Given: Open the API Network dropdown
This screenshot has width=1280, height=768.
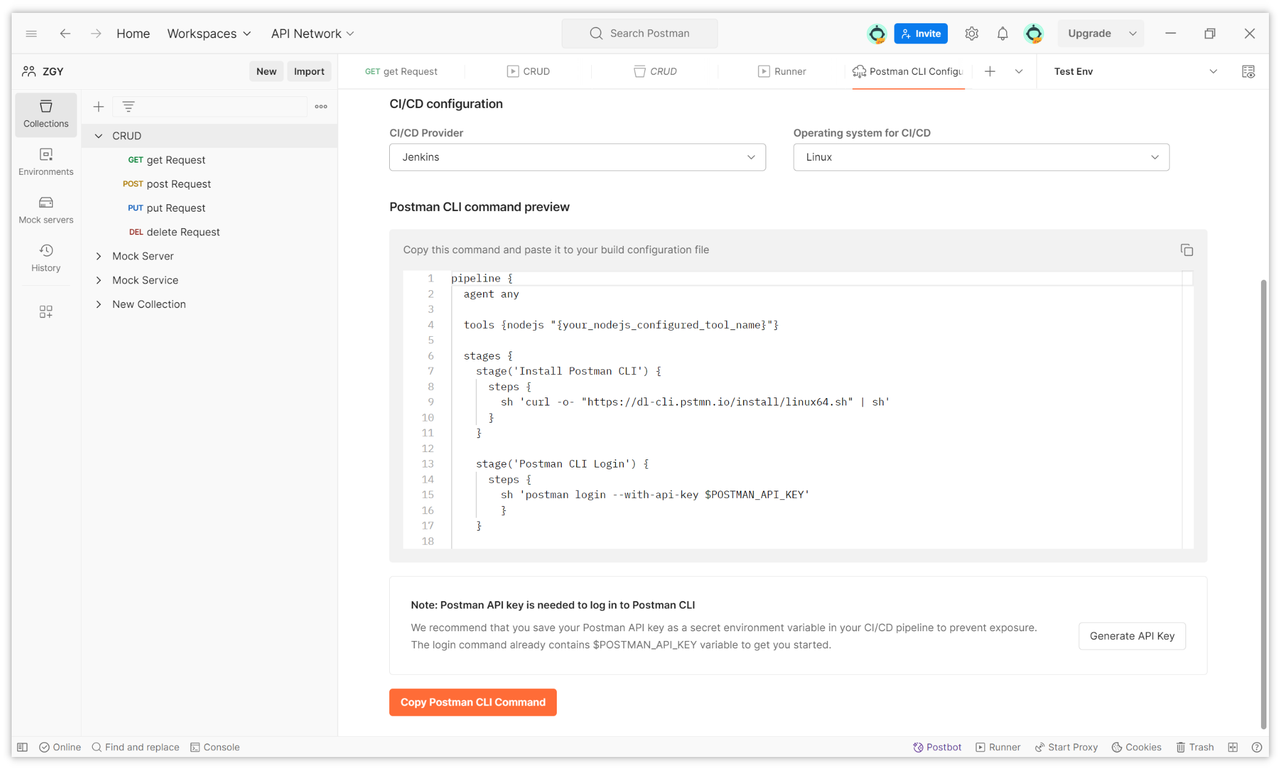Looking at the screenshot, I should click(312, 33).
